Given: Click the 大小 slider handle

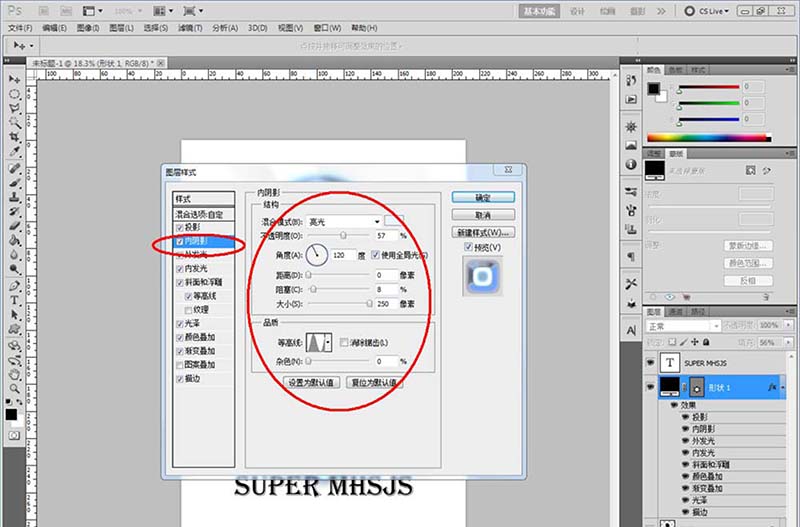Looking at the screenshot, I should coord(369,304).
